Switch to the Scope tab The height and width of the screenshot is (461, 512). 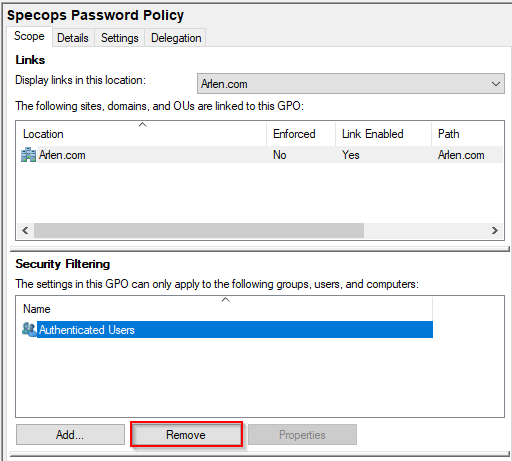pyautogui.click(x=29, y=36)
